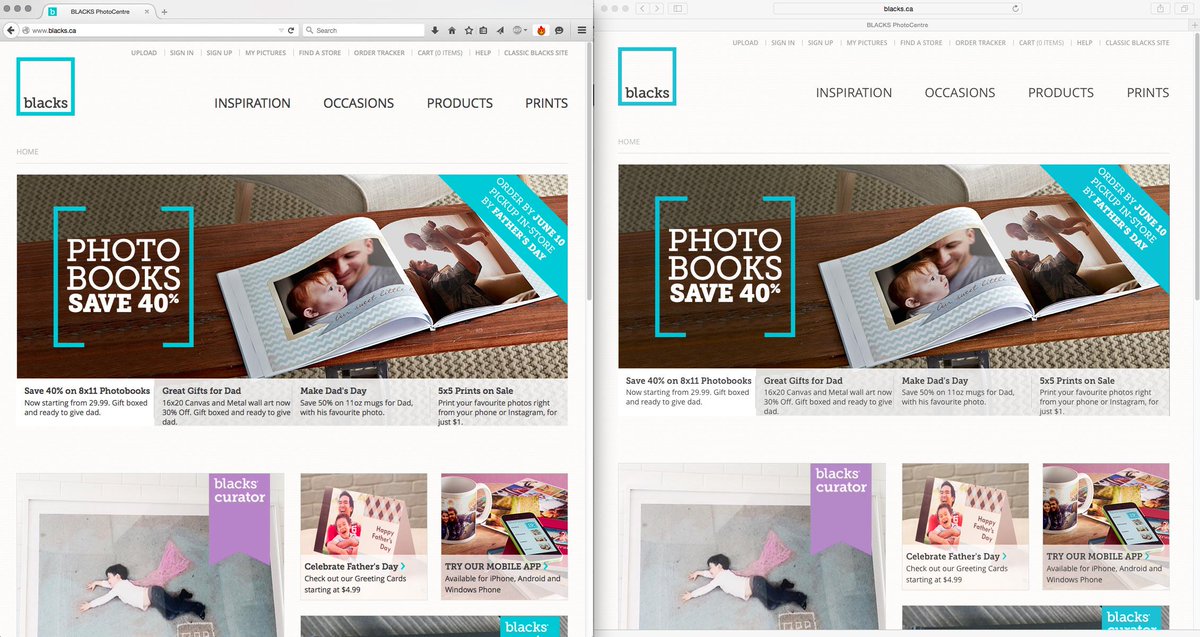Image resolution: width=1200 pixels, height=637 pixels.
Task: Click SIGN IN link in Firefox window
Action: point(182,53)
